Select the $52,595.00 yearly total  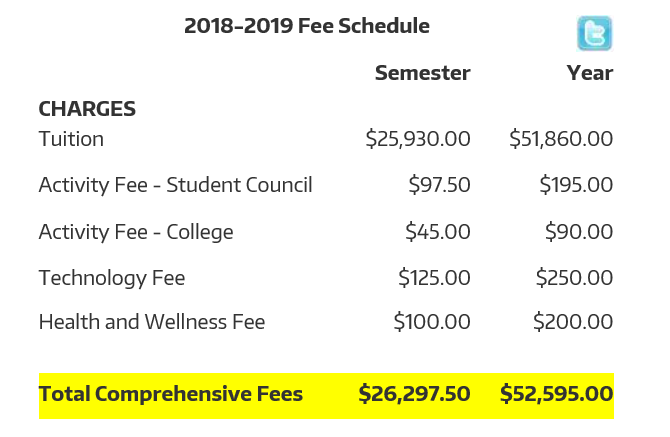557,394
